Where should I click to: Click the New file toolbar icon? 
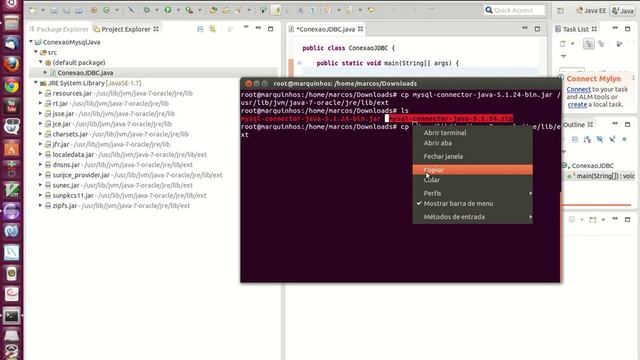pyautogui.click(x=32, y=10)
